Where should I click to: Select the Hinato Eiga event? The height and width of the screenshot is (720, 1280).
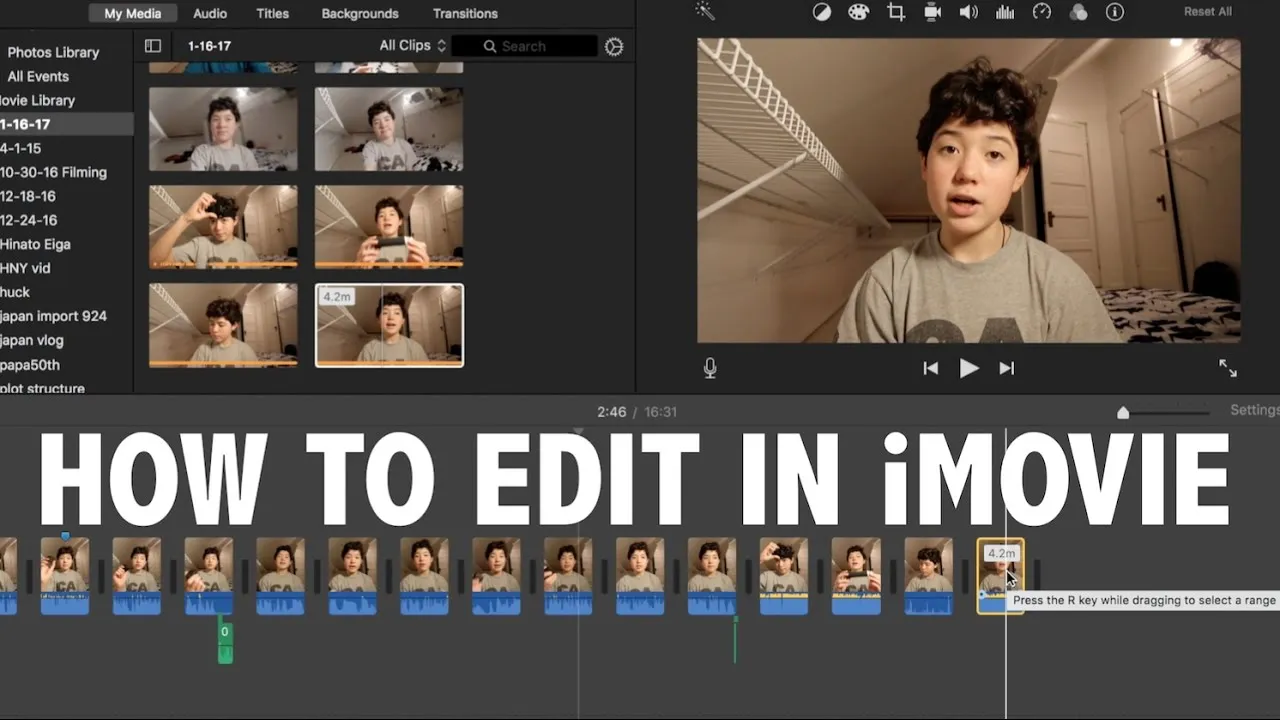[35, 244]
